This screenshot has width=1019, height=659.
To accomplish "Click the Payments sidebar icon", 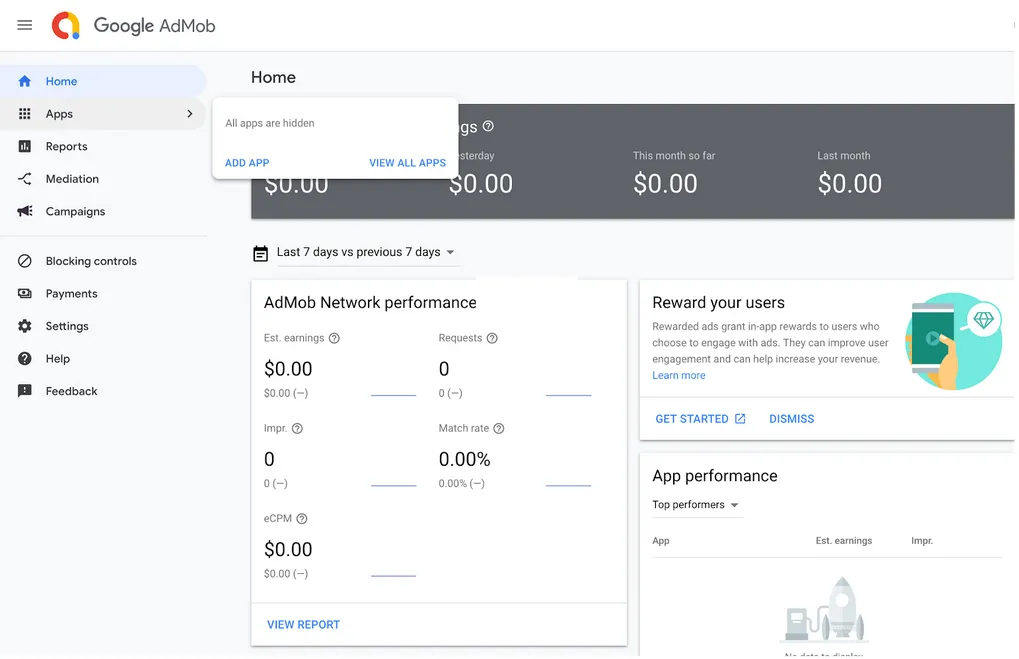I will (x=25, y=294).
